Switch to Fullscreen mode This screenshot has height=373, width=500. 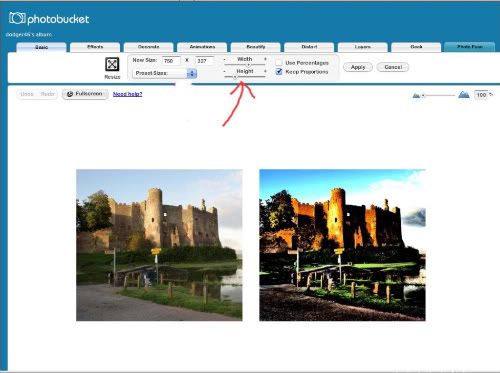coord(85,94)
